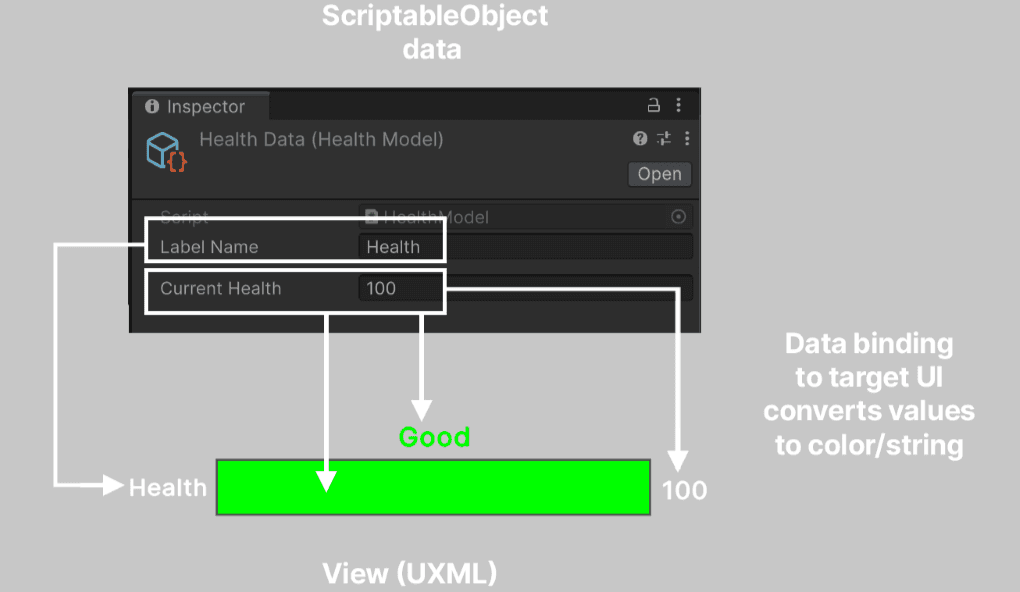Select the Health Model ScriptableObject icon
This screenshot has width=1020, height=592.
[x=163, y=148]
